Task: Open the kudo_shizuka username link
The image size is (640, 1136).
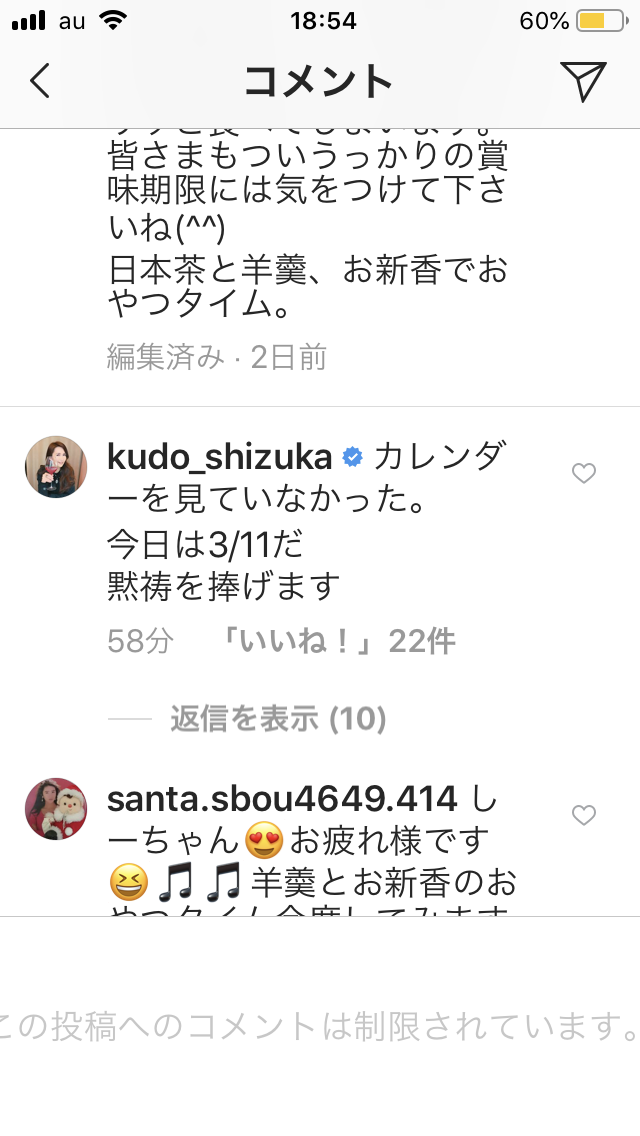Action: pyautogui.click(x=219, y=457)
